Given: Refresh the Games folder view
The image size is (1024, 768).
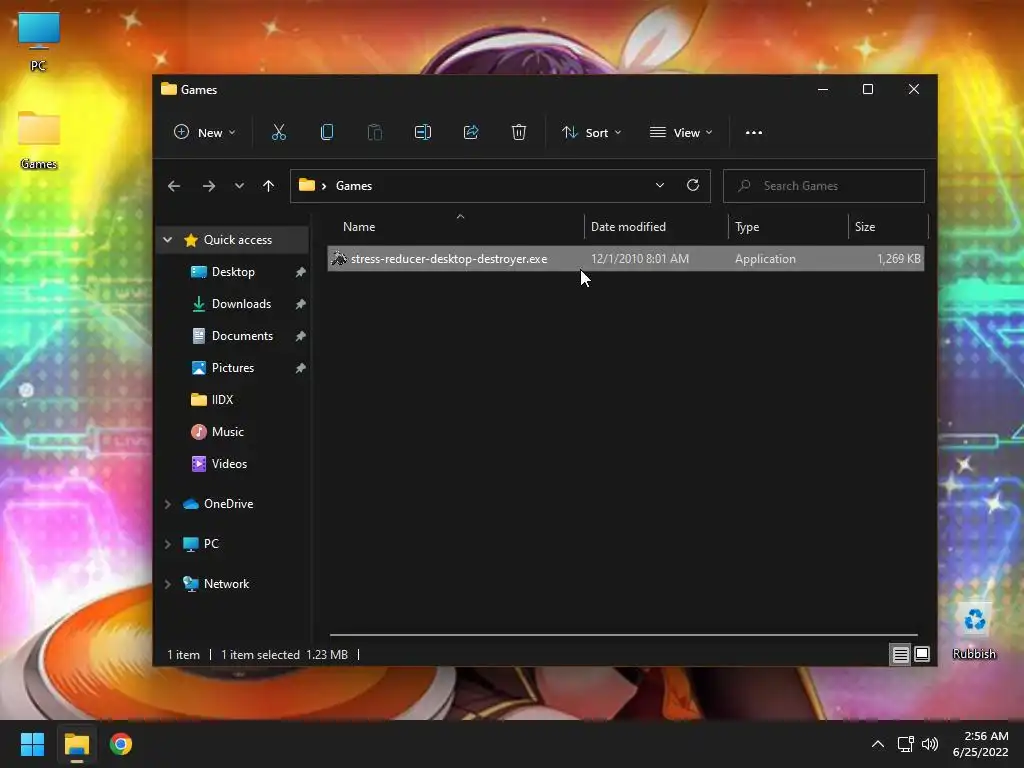Looking at the screenshot, I should [x=693, y=185].
